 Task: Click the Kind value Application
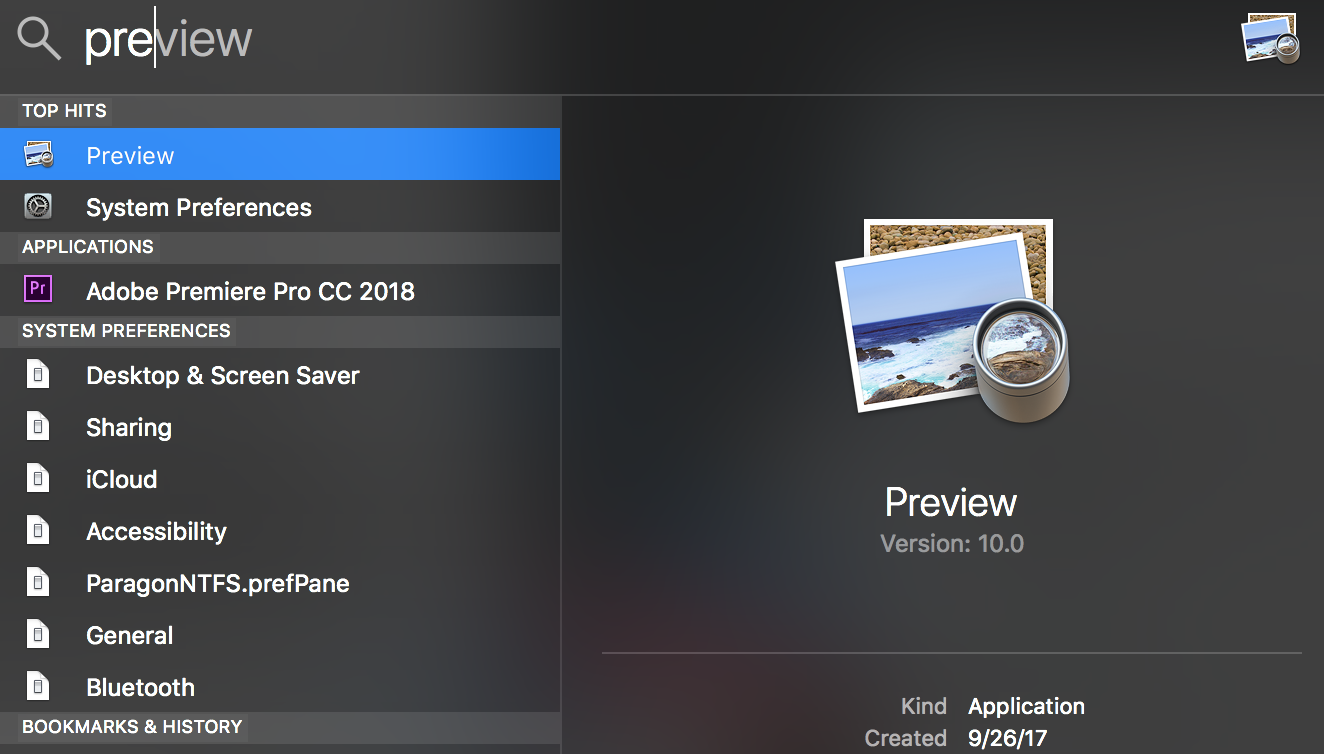coord(1026,706)
